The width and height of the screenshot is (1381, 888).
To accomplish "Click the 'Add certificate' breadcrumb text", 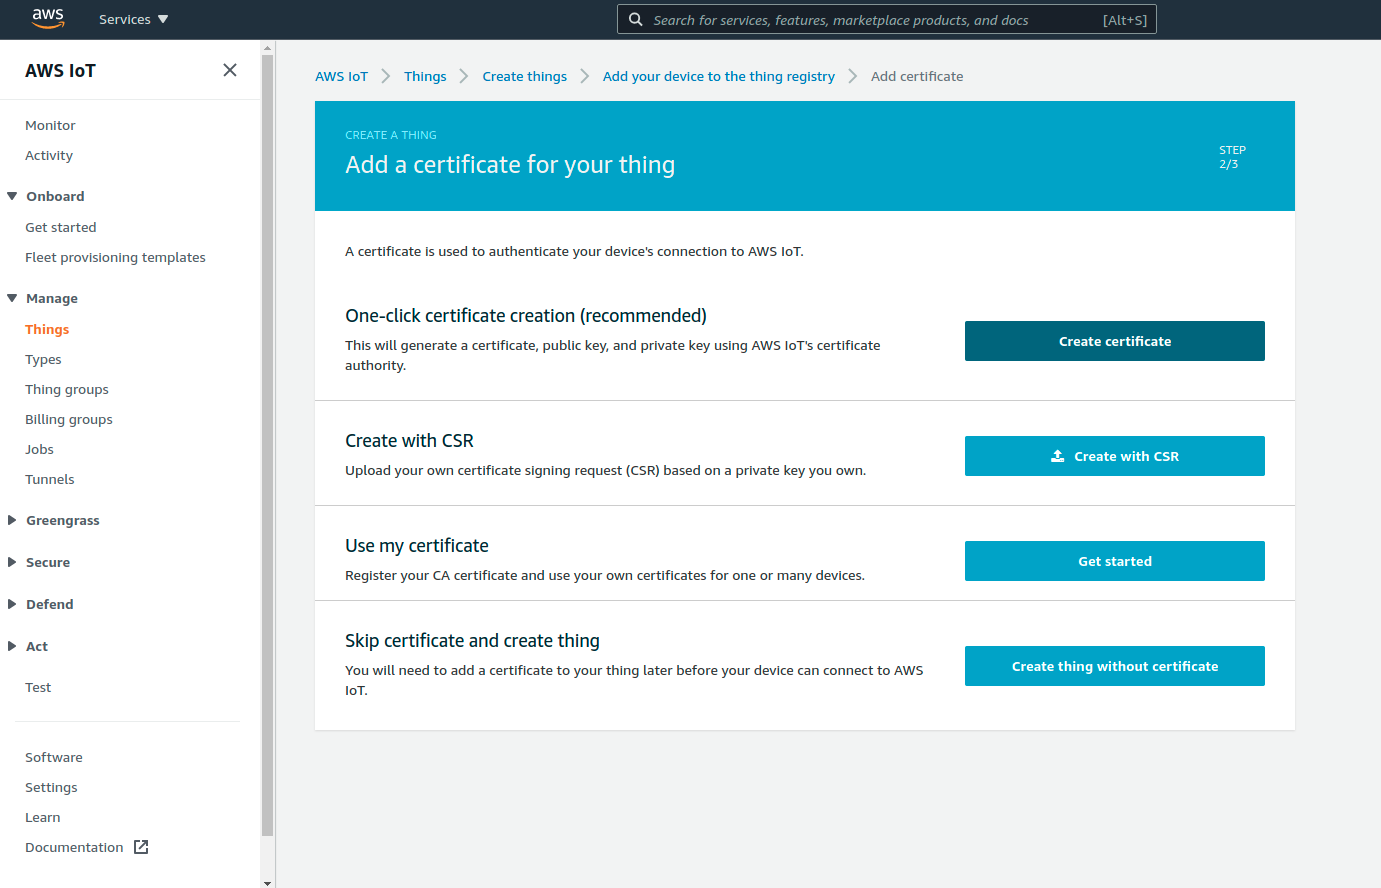I will (x=917, y=76).
